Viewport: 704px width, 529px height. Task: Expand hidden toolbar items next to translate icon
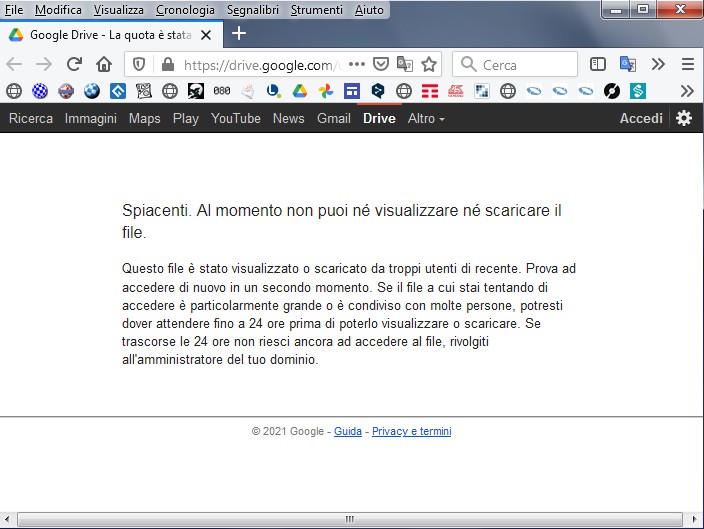pyautogui.click(x=658, y=64)
